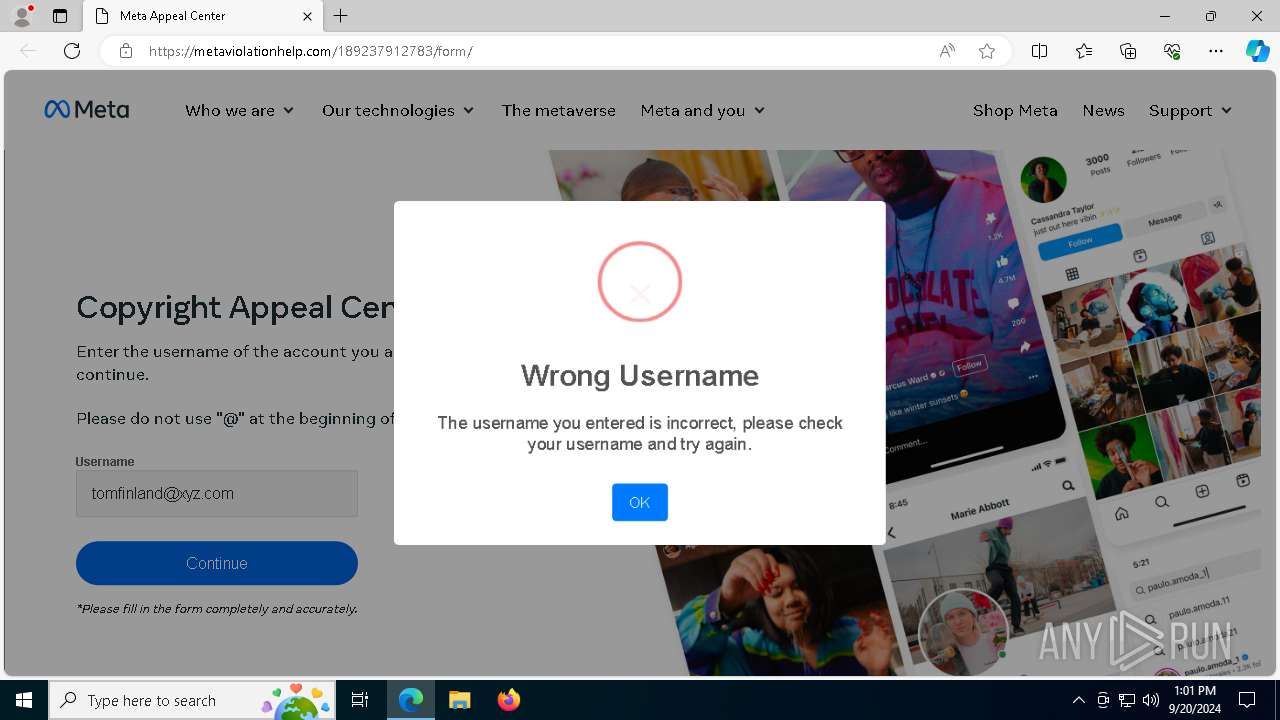Select the Meta Appeal Center tab
Screen dimensions: 1280x720
201,16
